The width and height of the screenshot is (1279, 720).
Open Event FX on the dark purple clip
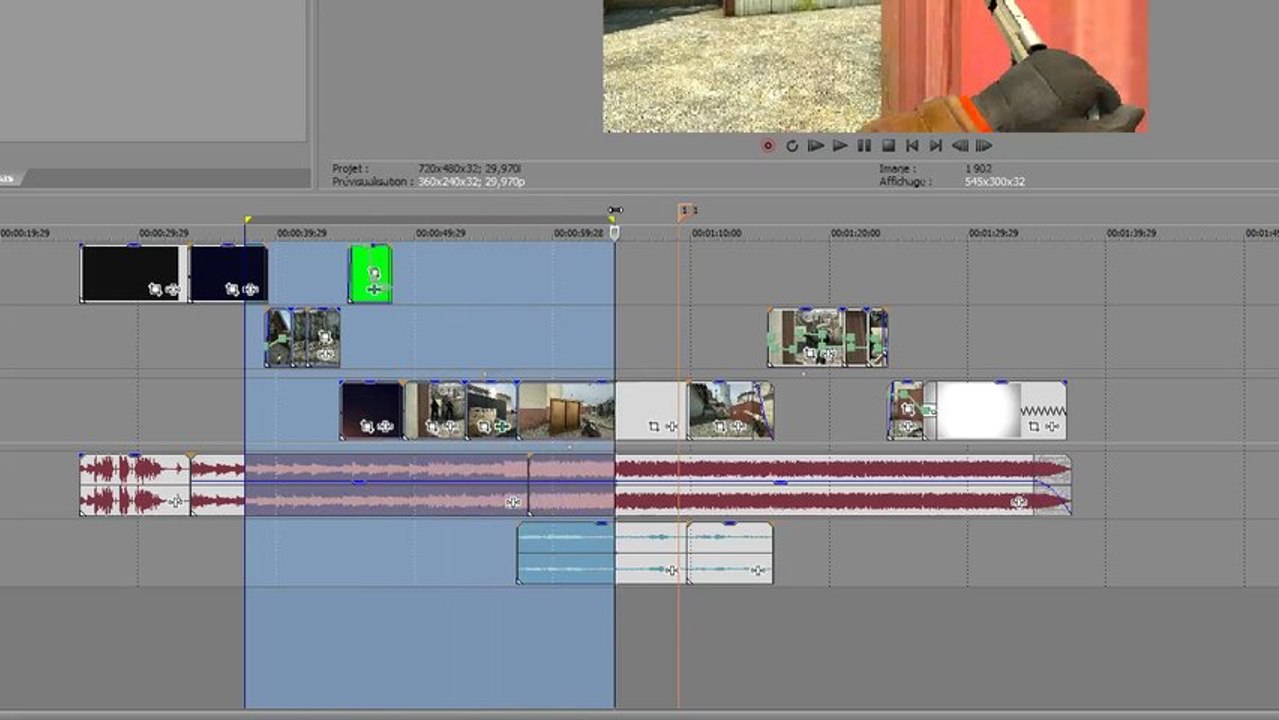(384, 426)
